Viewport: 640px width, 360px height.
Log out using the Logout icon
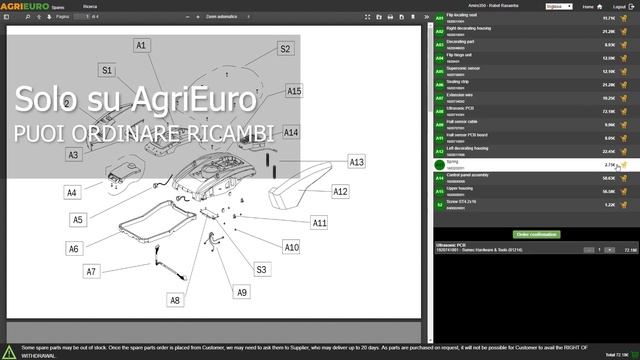pos(632,7)
